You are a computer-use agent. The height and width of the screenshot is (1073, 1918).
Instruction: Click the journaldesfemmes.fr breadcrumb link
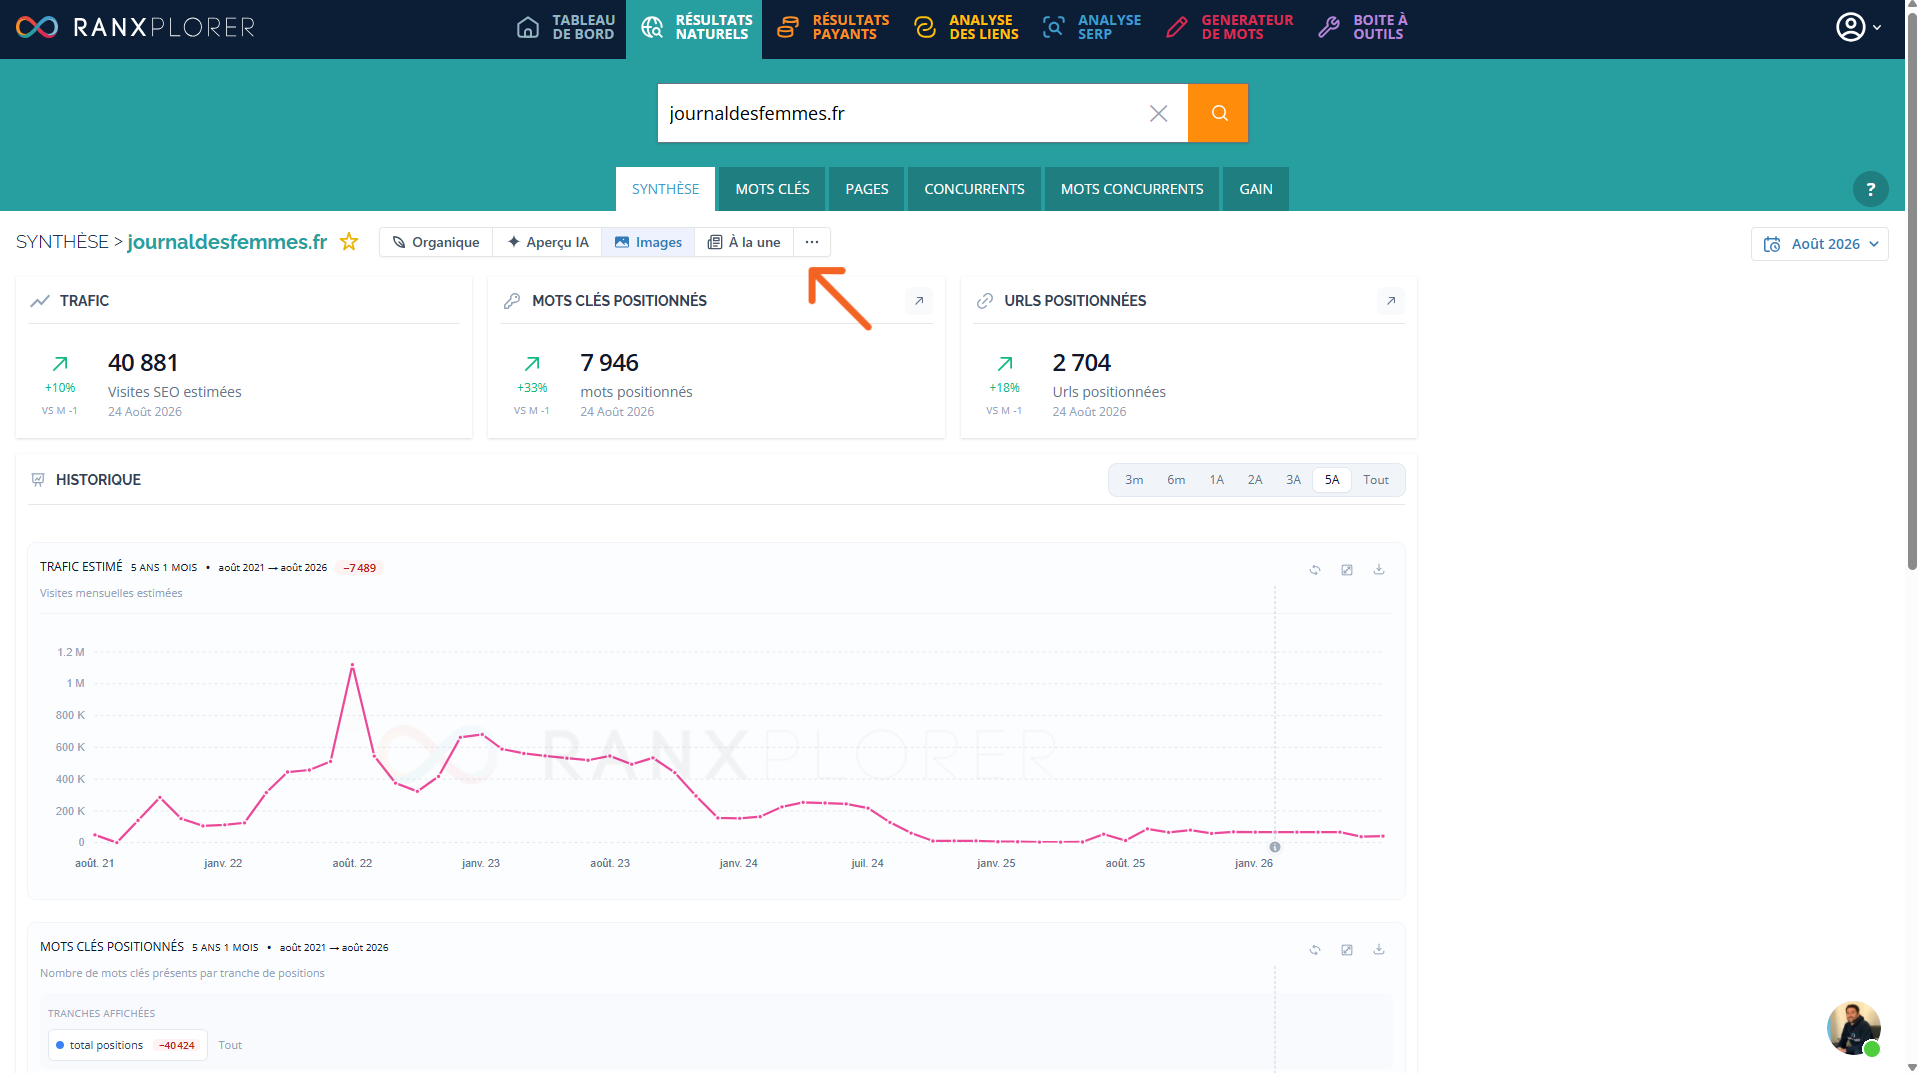pos(227,242)
